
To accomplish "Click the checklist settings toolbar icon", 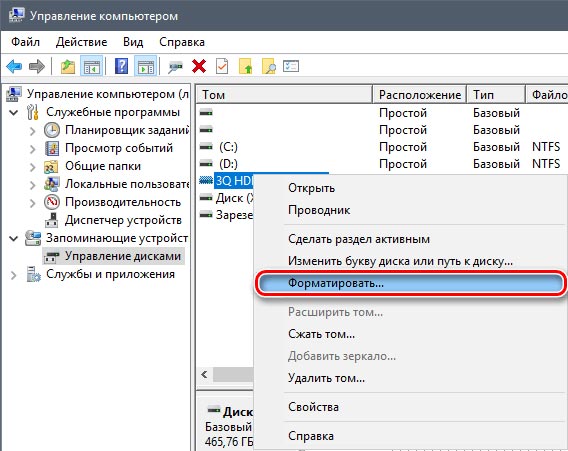I will click(x=291, y=66).
